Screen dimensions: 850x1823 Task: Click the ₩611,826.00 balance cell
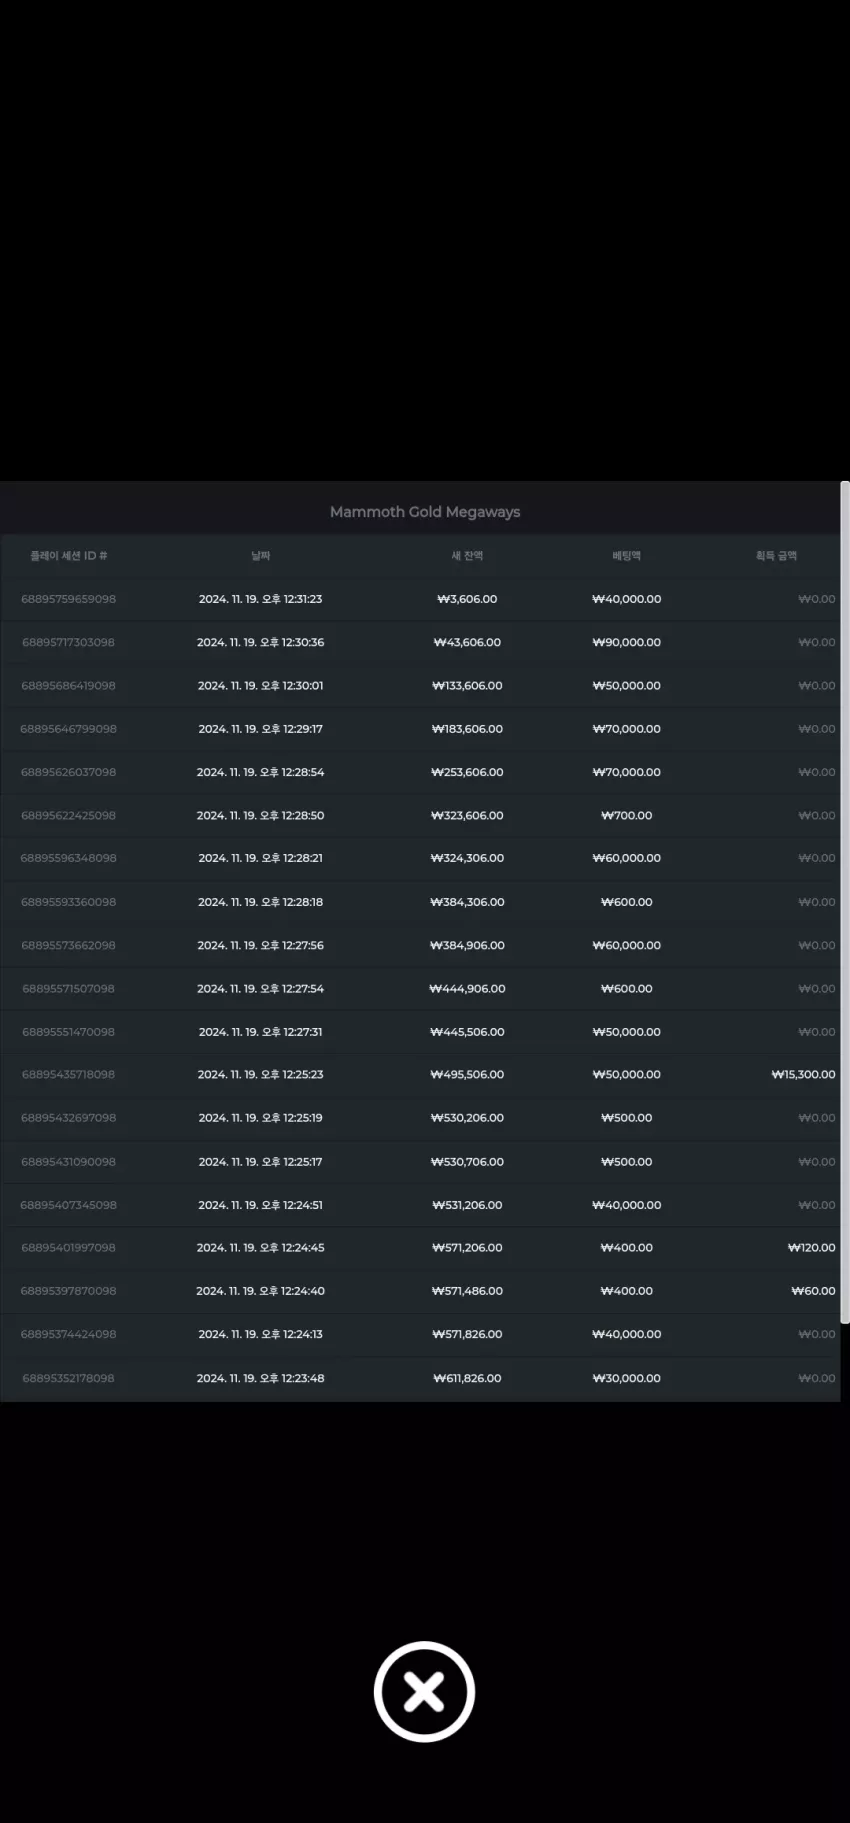tap(467, 1378)
